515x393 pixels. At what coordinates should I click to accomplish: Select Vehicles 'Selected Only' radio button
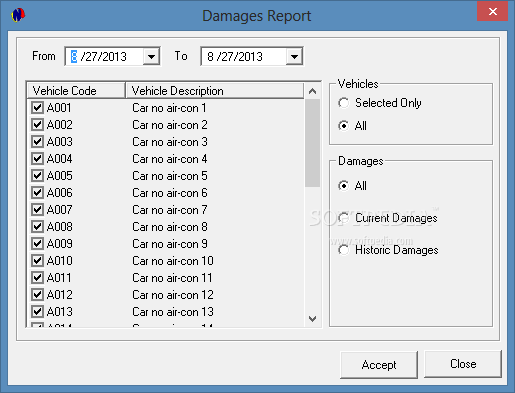344,103
